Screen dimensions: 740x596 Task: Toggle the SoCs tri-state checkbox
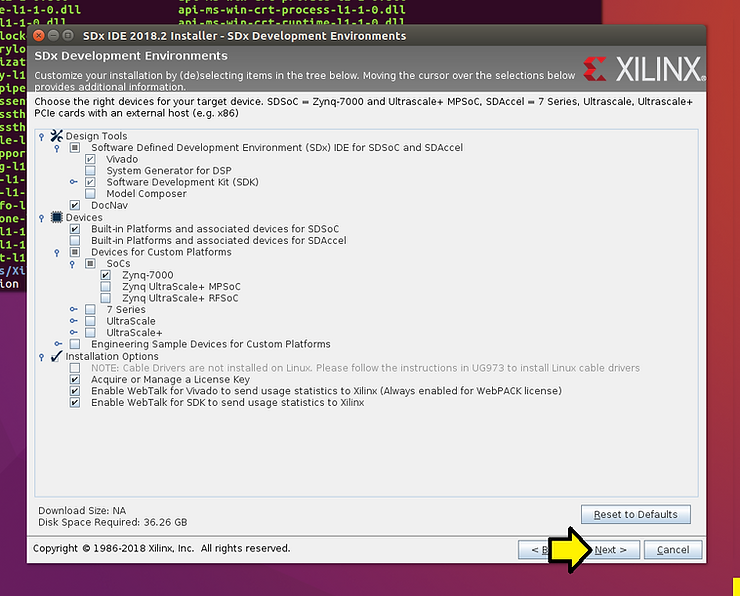click(x=90, y=263)
